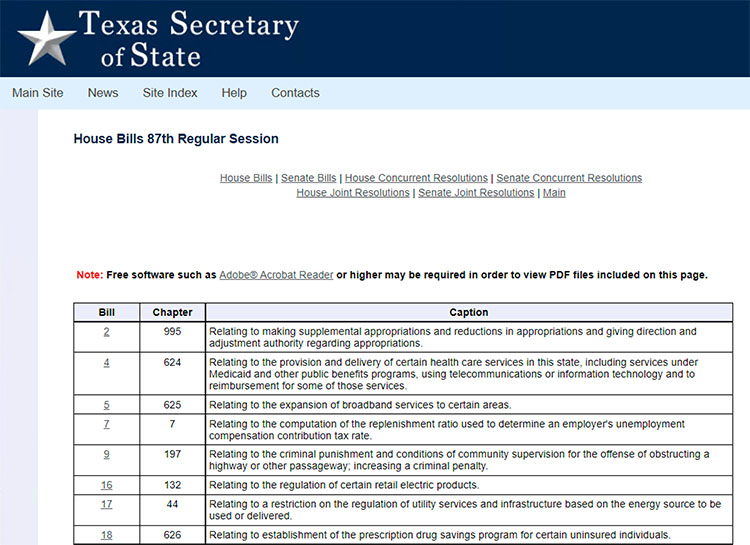Open the Adobe Acrobat Reader link
This screenshot has height=545, width=750.
click(x=276, y=275)
